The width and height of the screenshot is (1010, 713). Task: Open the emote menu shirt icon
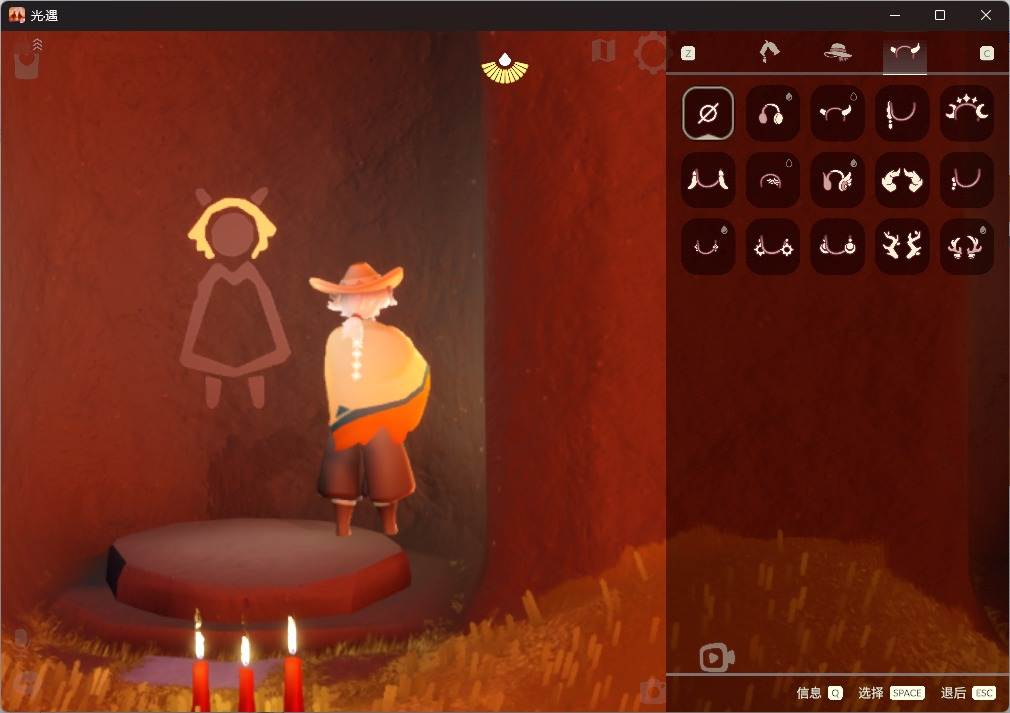27,63
